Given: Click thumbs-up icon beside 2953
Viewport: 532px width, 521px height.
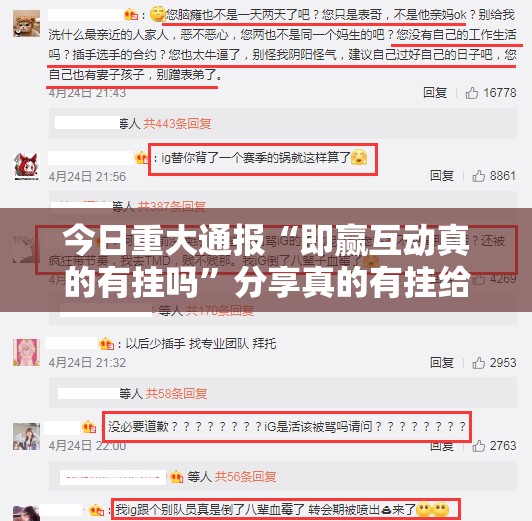Looking at the screenshot, I should pos(478,363).
